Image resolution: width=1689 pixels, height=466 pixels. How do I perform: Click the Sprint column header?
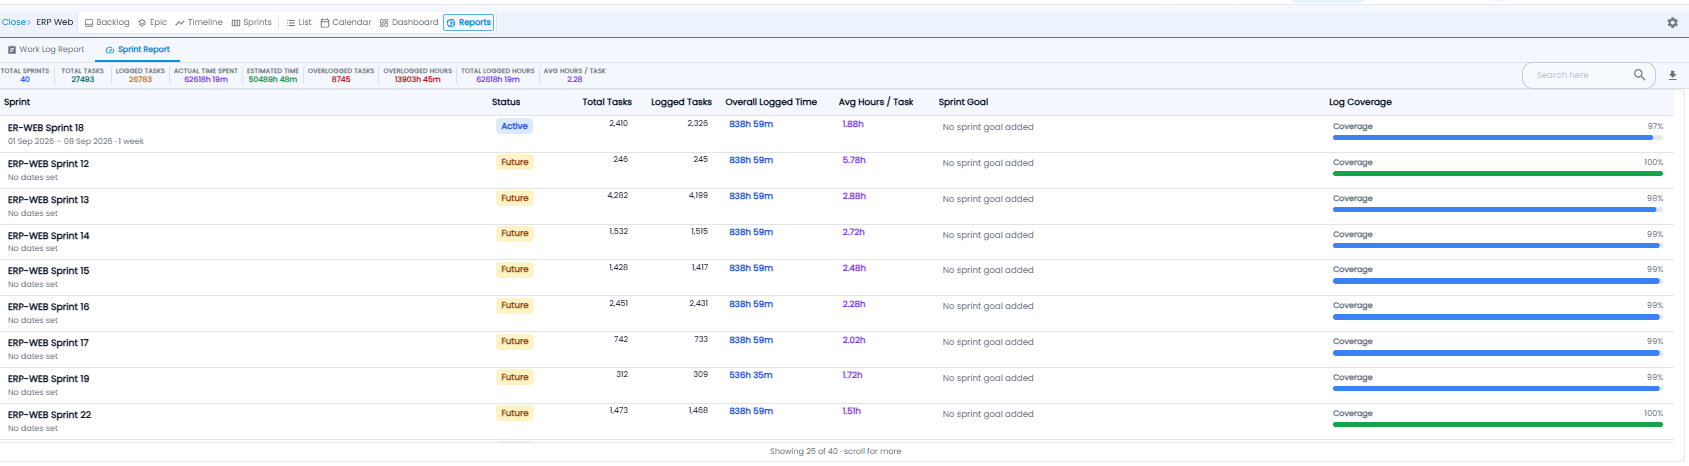tap(17, 102)
